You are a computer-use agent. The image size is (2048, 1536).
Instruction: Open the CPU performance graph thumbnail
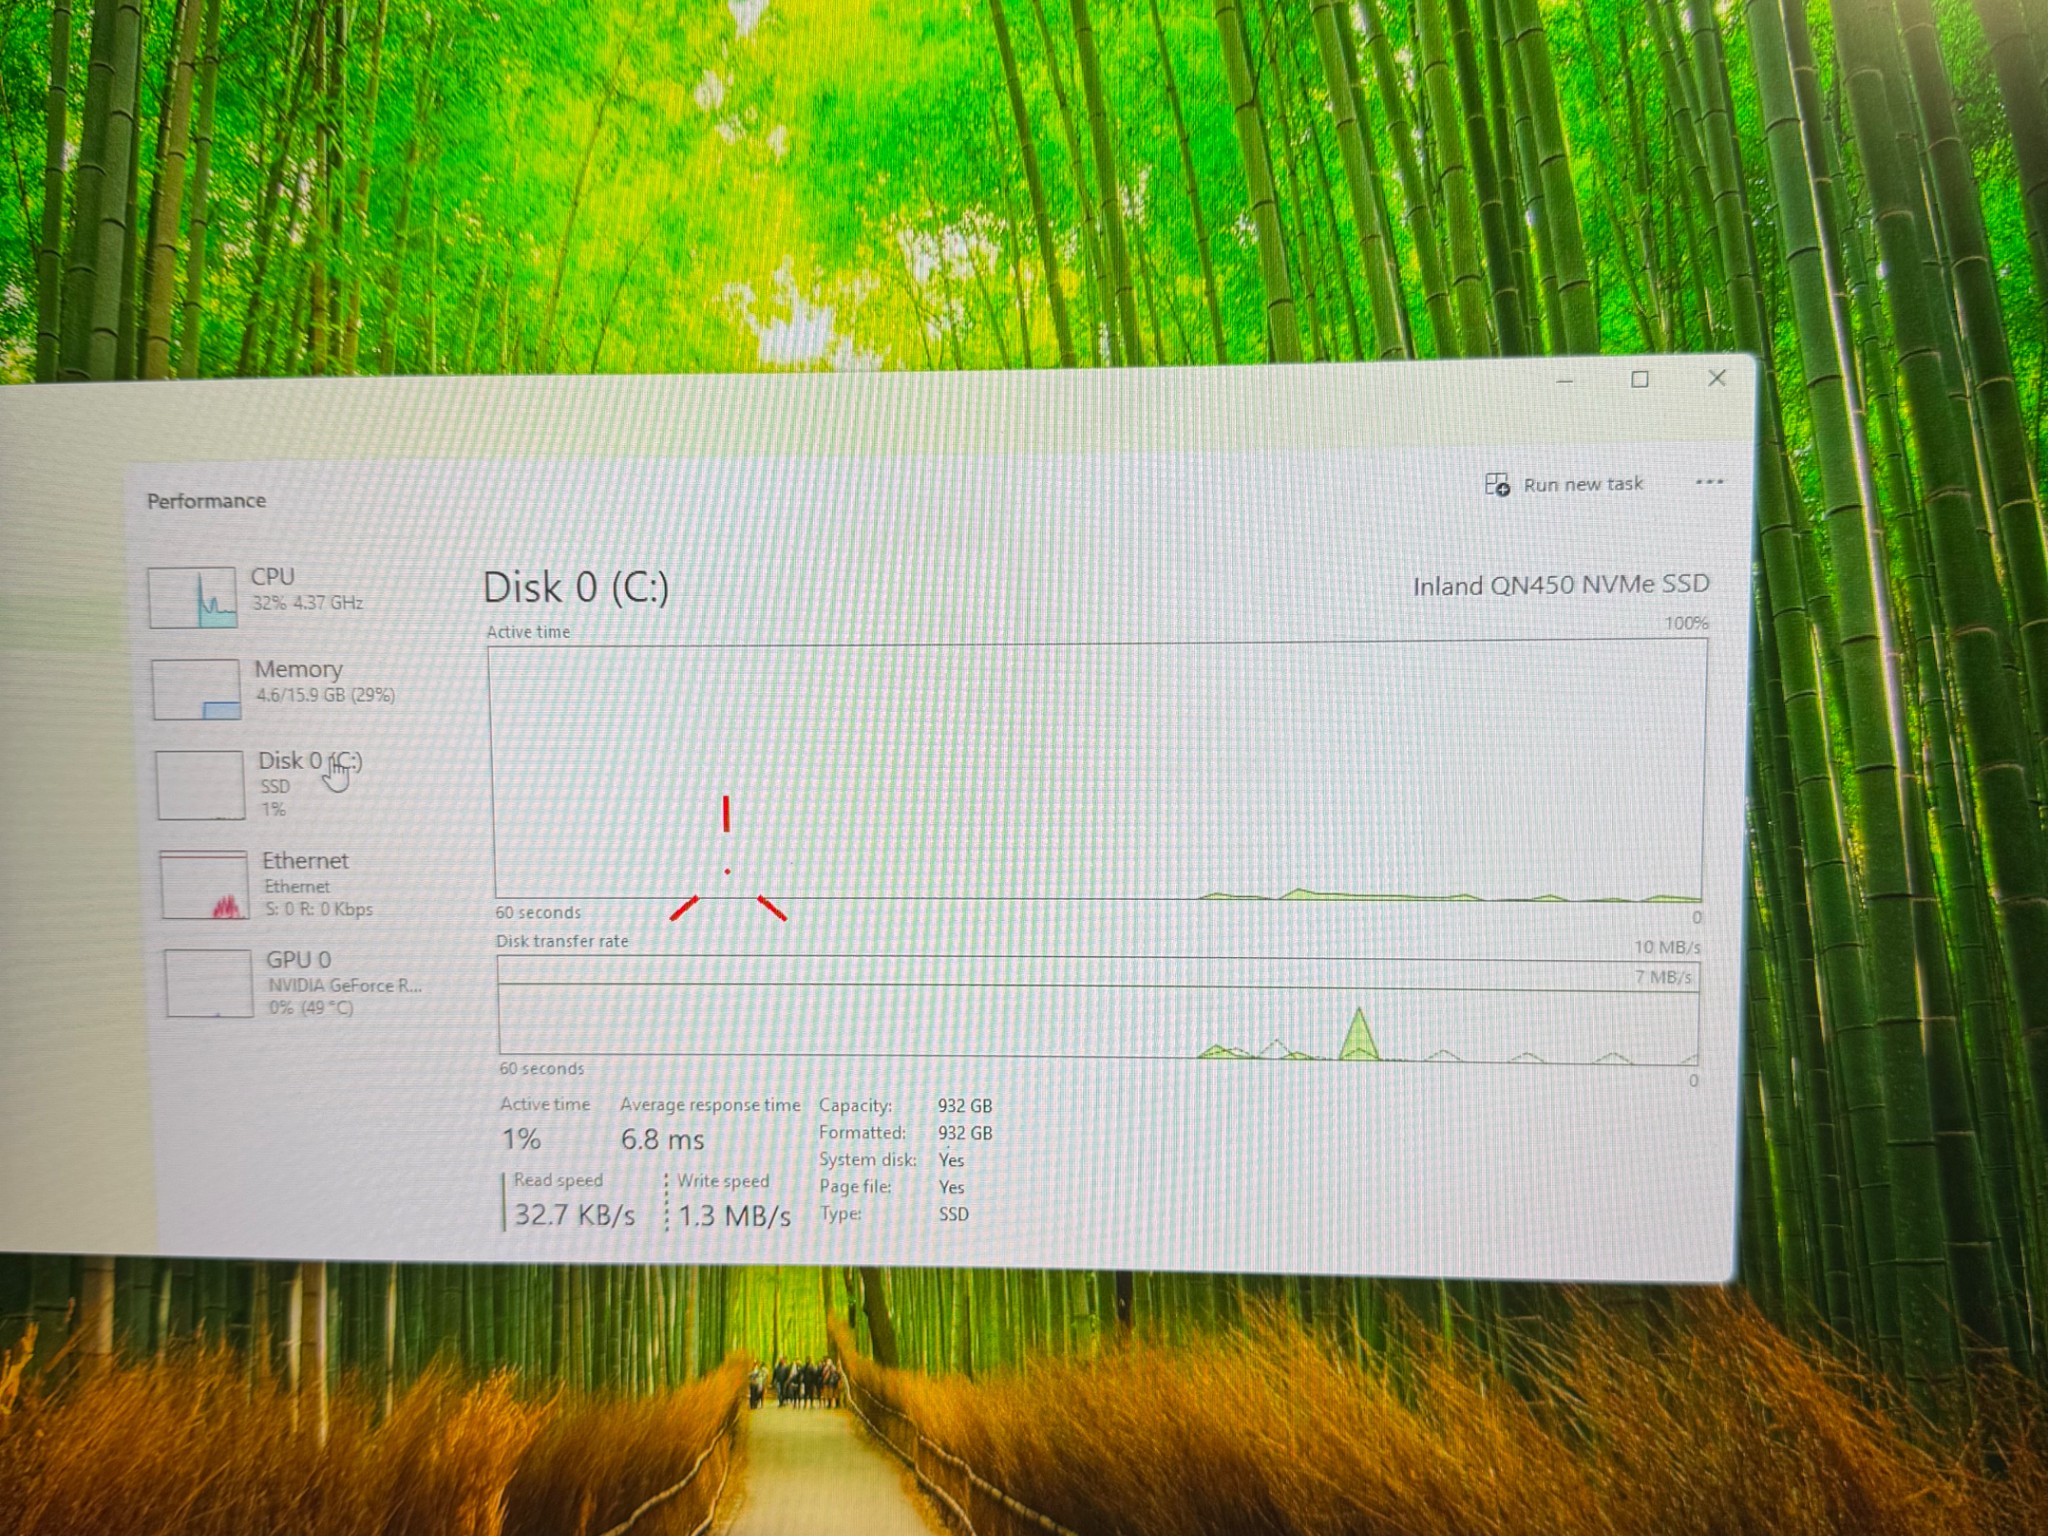point(193,597)
